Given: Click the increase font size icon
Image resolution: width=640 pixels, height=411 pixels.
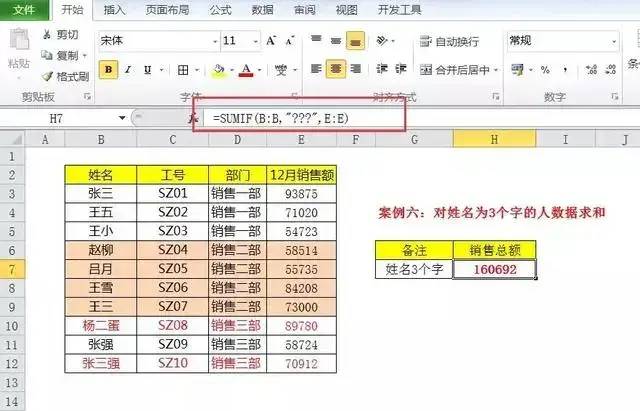Looking at the screenshot, I should click(x=271, y=41).
